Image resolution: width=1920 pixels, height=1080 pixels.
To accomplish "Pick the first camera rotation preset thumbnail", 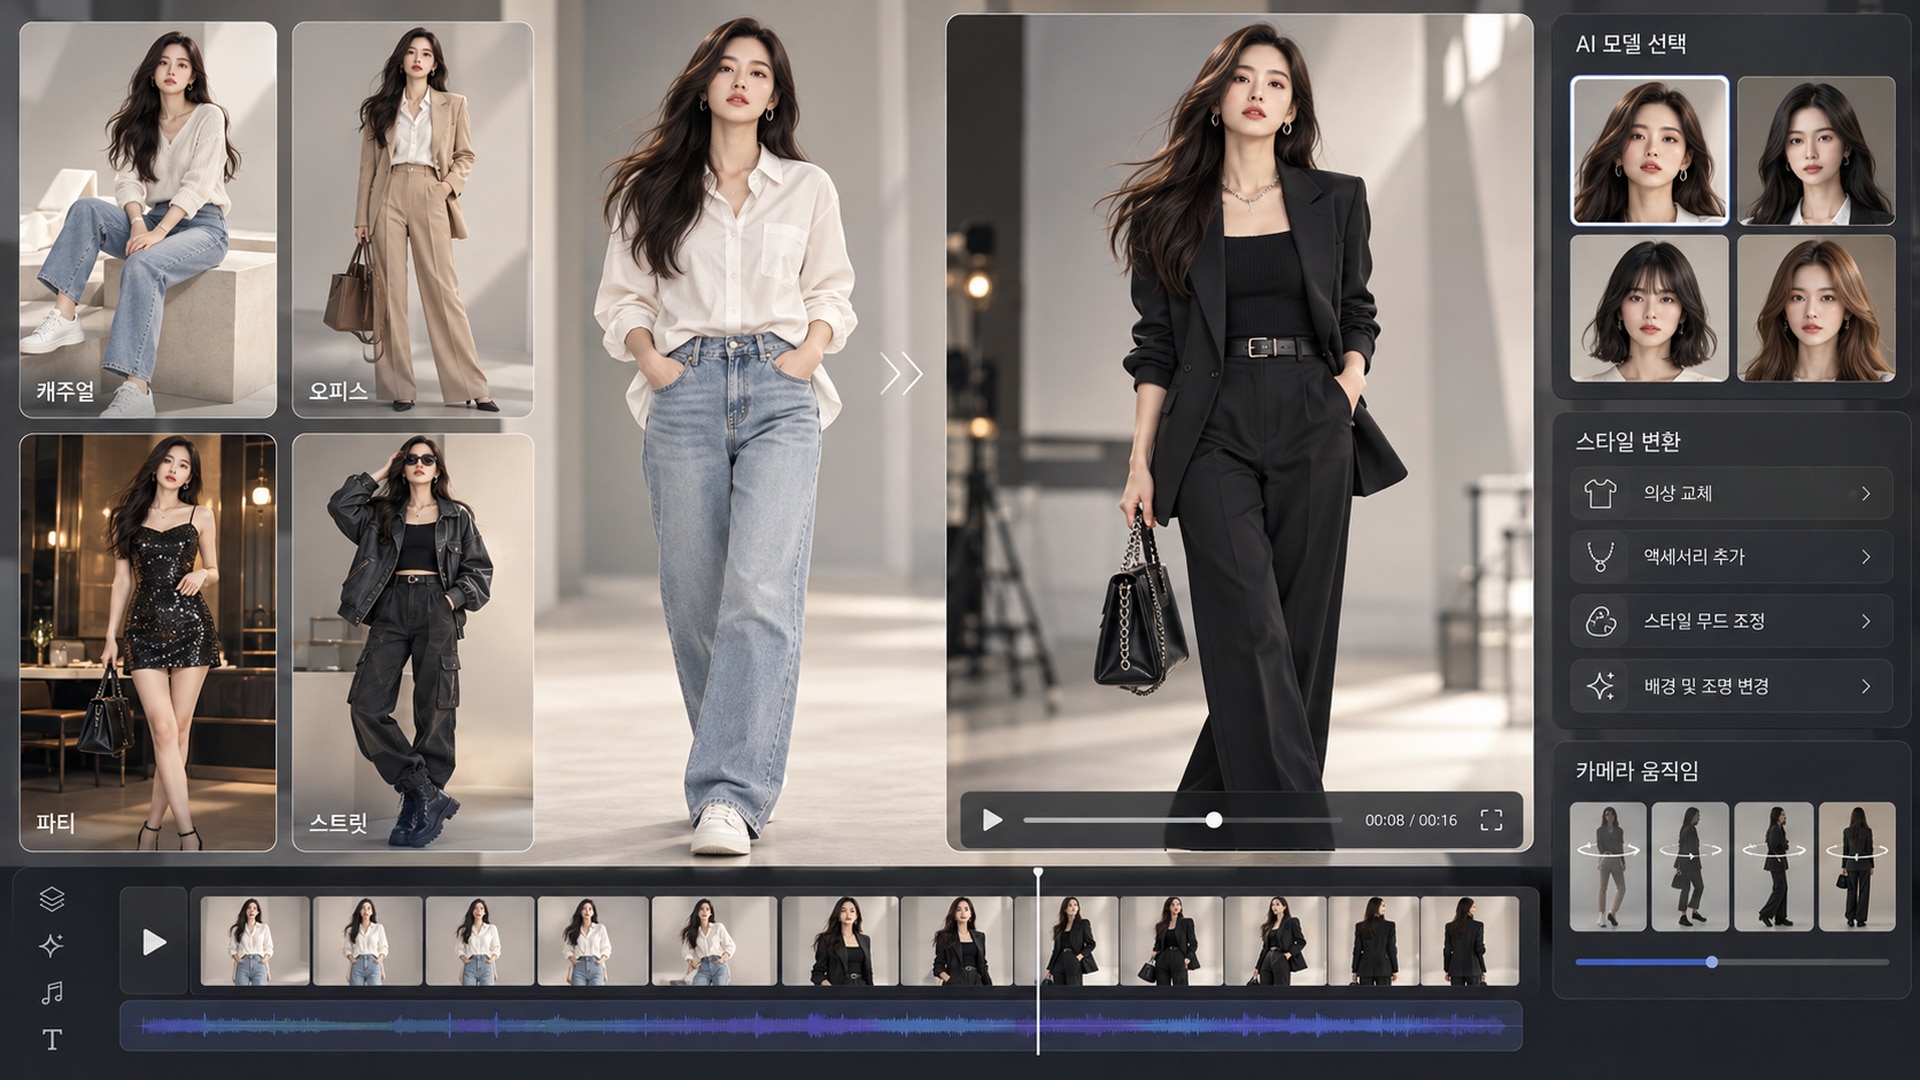I will coord(1608,866).
